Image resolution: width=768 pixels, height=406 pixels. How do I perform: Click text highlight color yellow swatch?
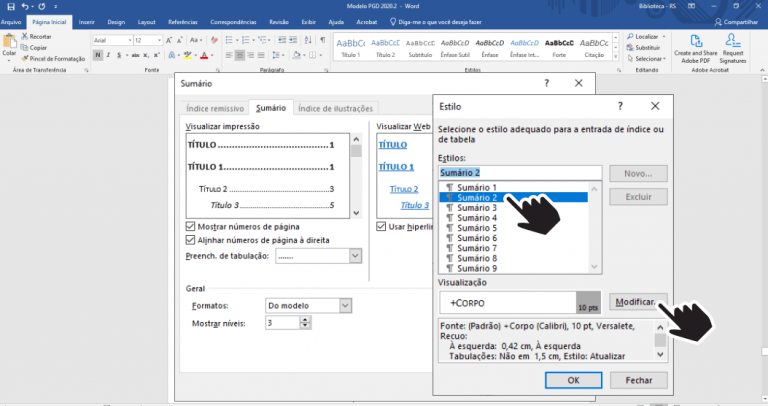[187, 55]
